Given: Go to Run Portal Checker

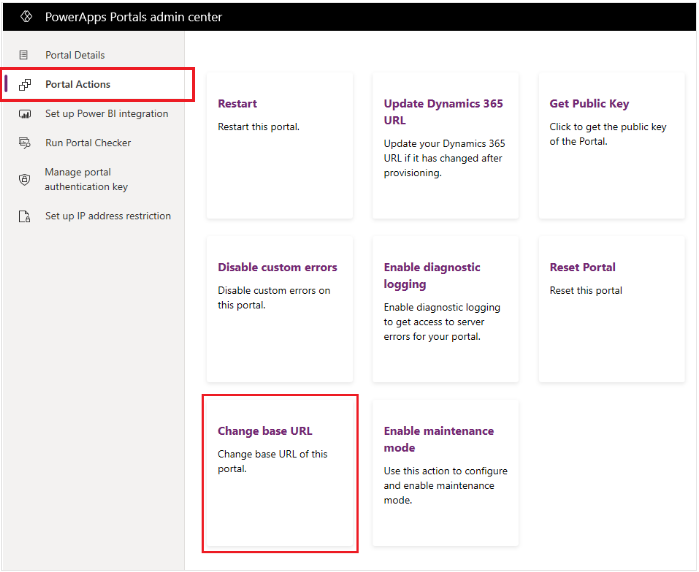Looking at the screenshot, I should coord(88,143).
